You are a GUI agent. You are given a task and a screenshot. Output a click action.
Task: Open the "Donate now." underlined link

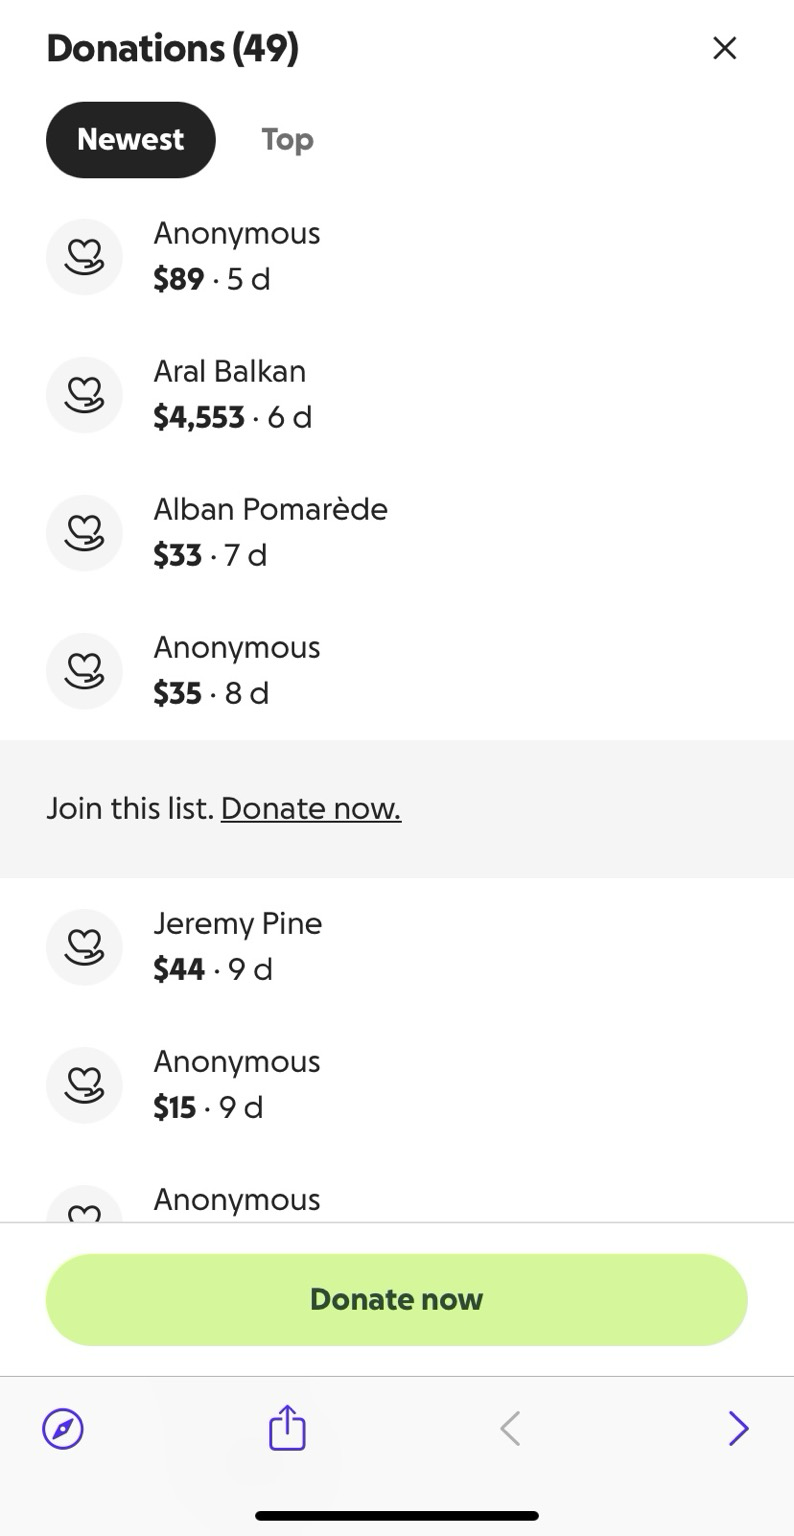(x=311, y=808)
